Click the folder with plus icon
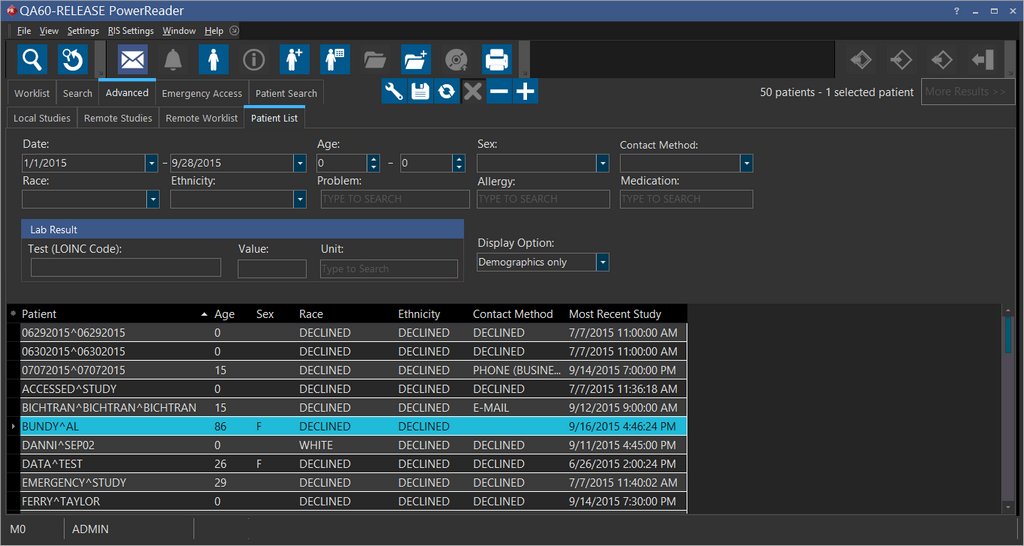The width and height of the screenshot is (1024, 546). (x=416, y=59)
